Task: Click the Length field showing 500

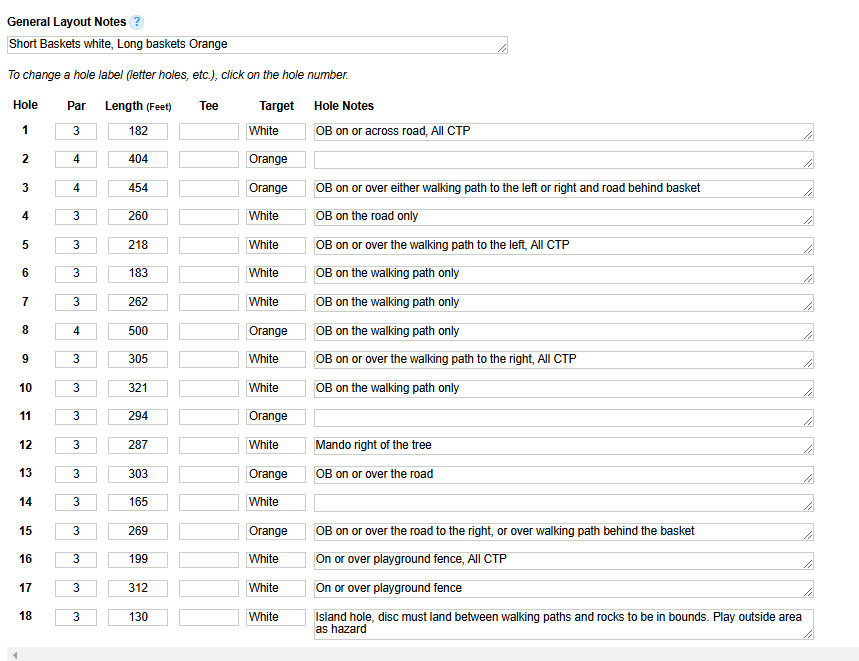Action: tap(138, 331)
